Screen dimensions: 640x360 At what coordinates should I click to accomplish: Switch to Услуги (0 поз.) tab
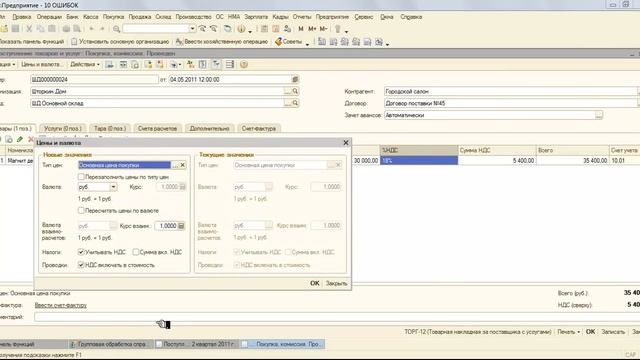[63, 128]
